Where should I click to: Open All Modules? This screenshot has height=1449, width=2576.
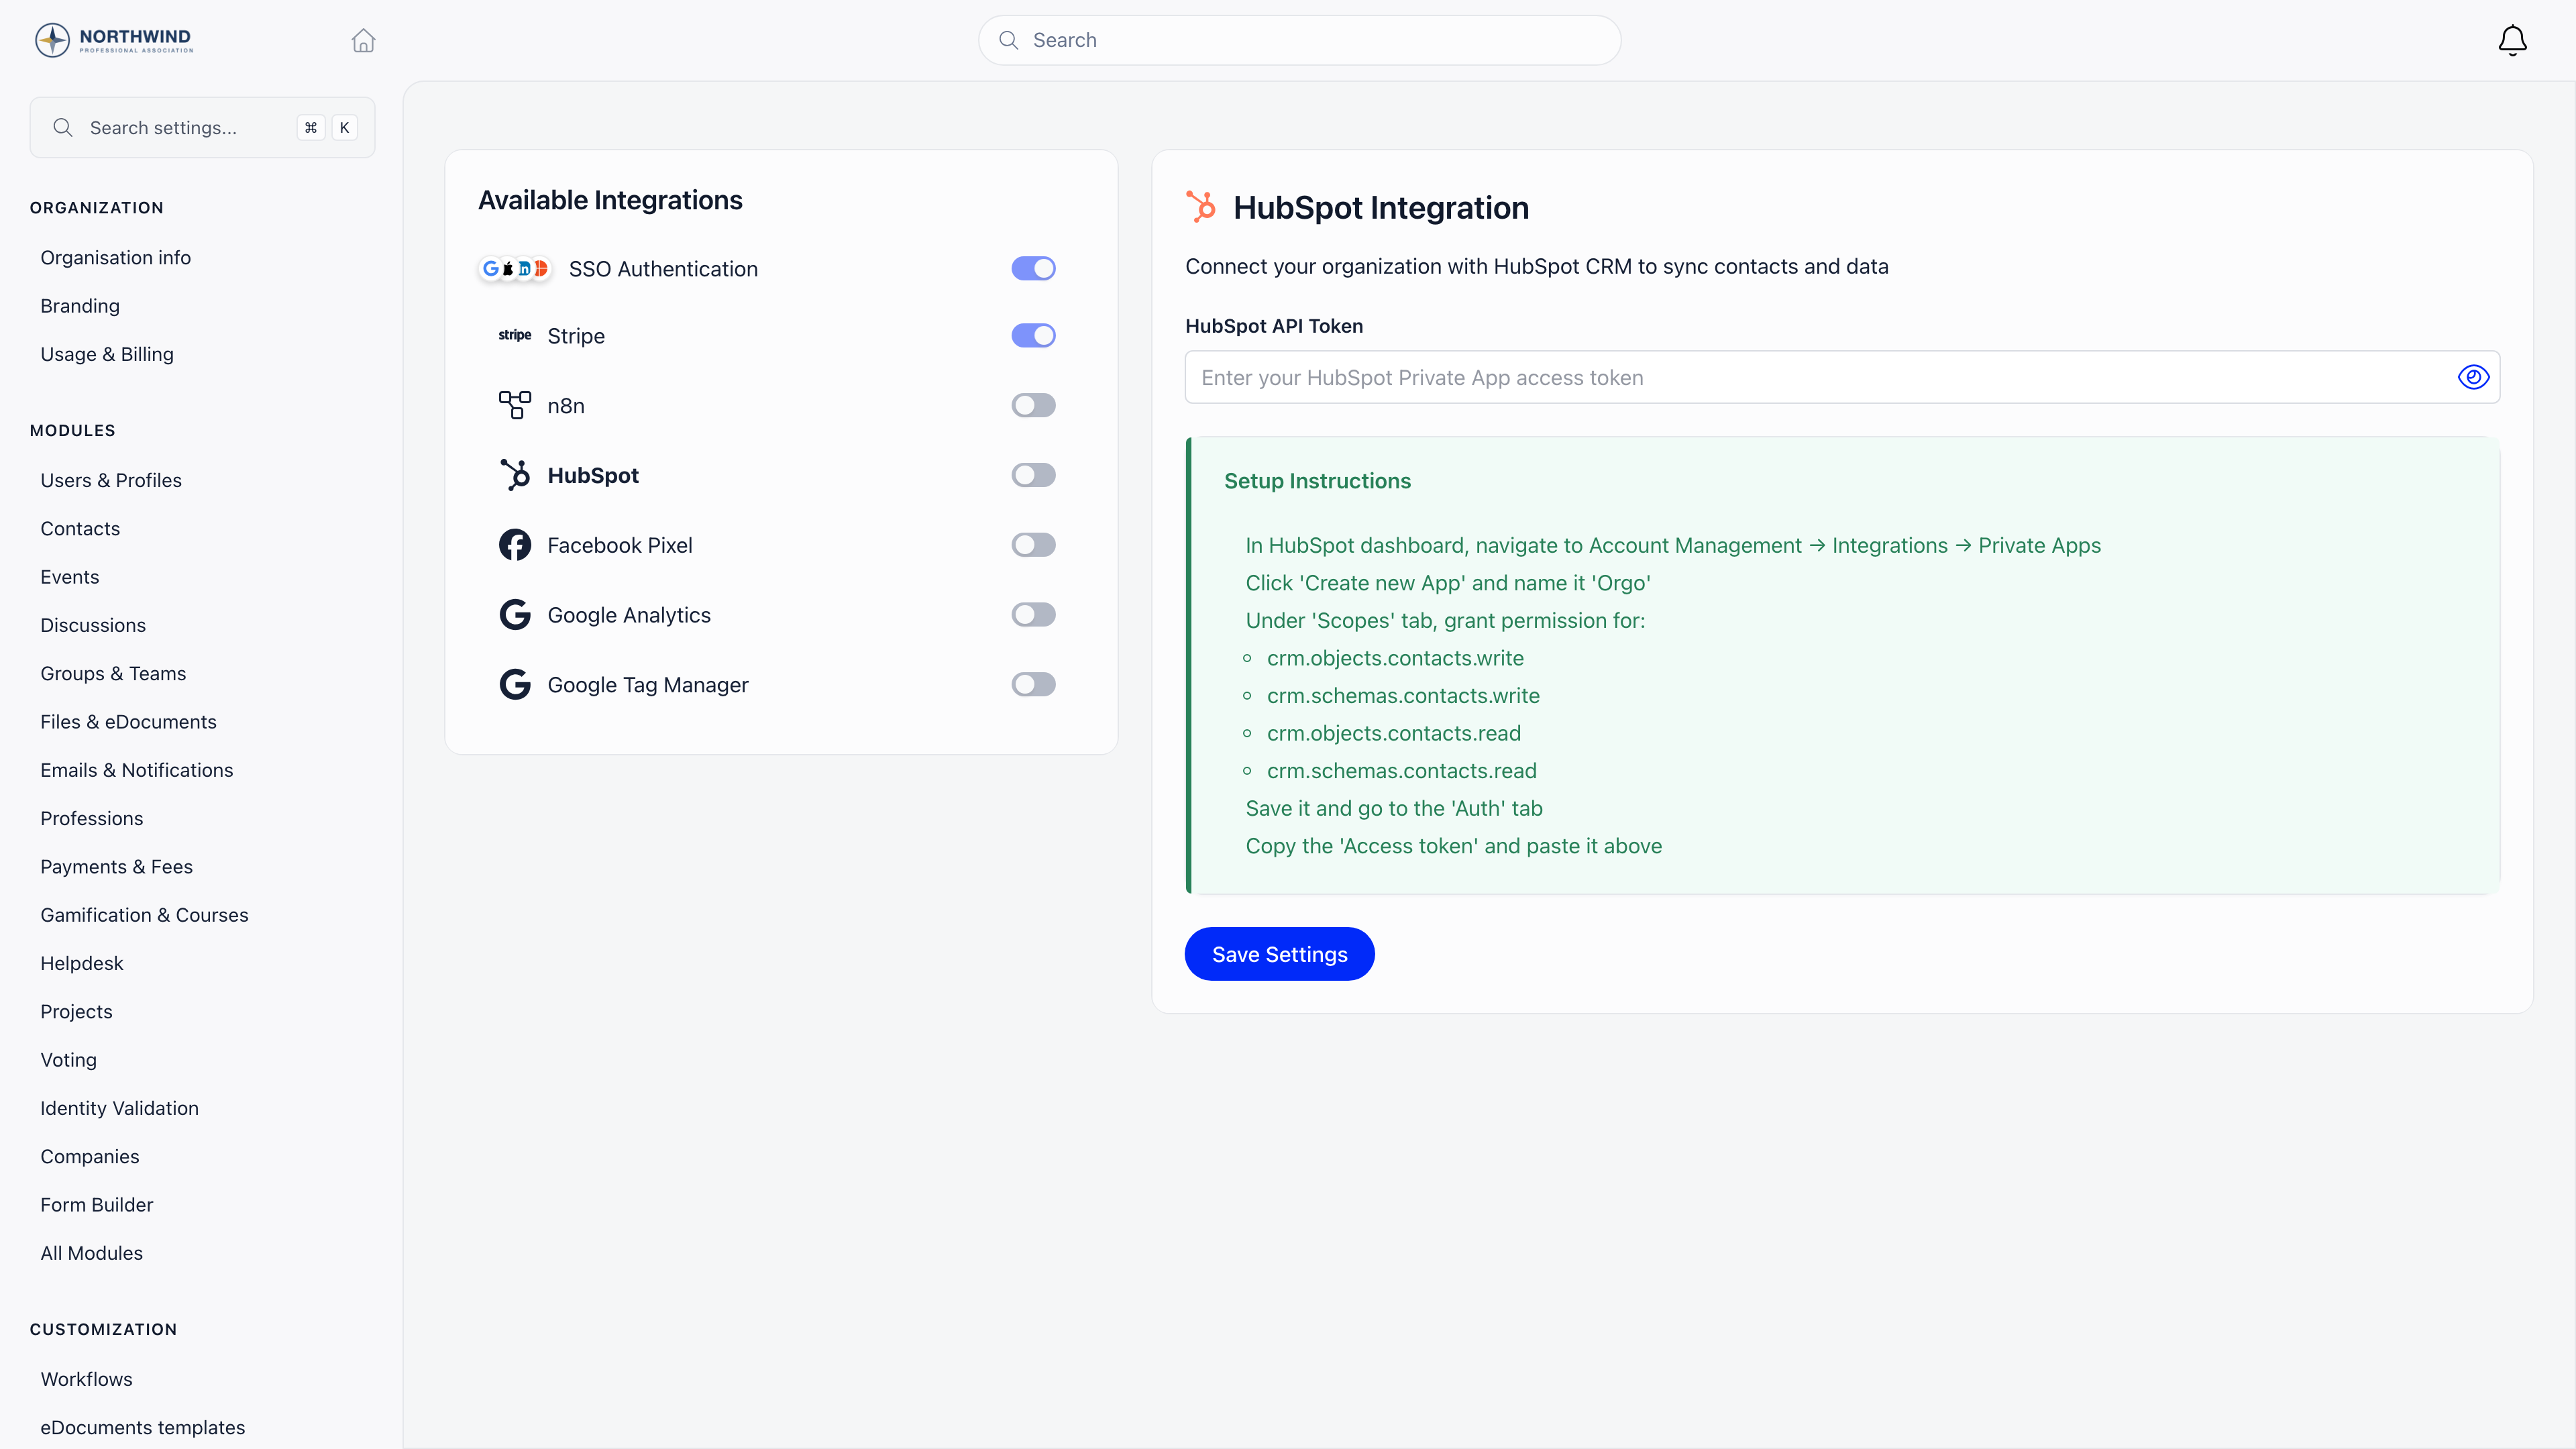92,1253
